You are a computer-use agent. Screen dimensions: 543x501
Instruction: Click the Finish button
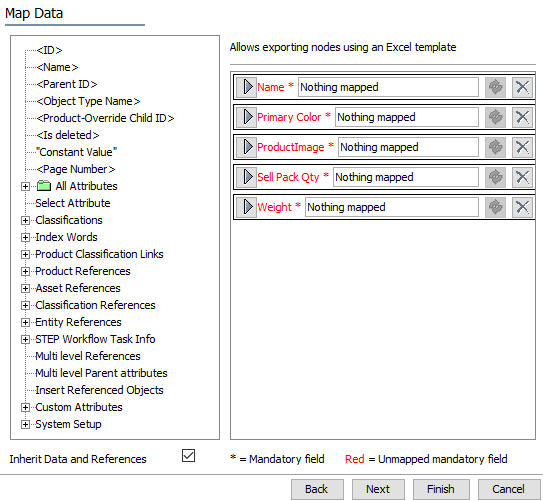[441, 489]
